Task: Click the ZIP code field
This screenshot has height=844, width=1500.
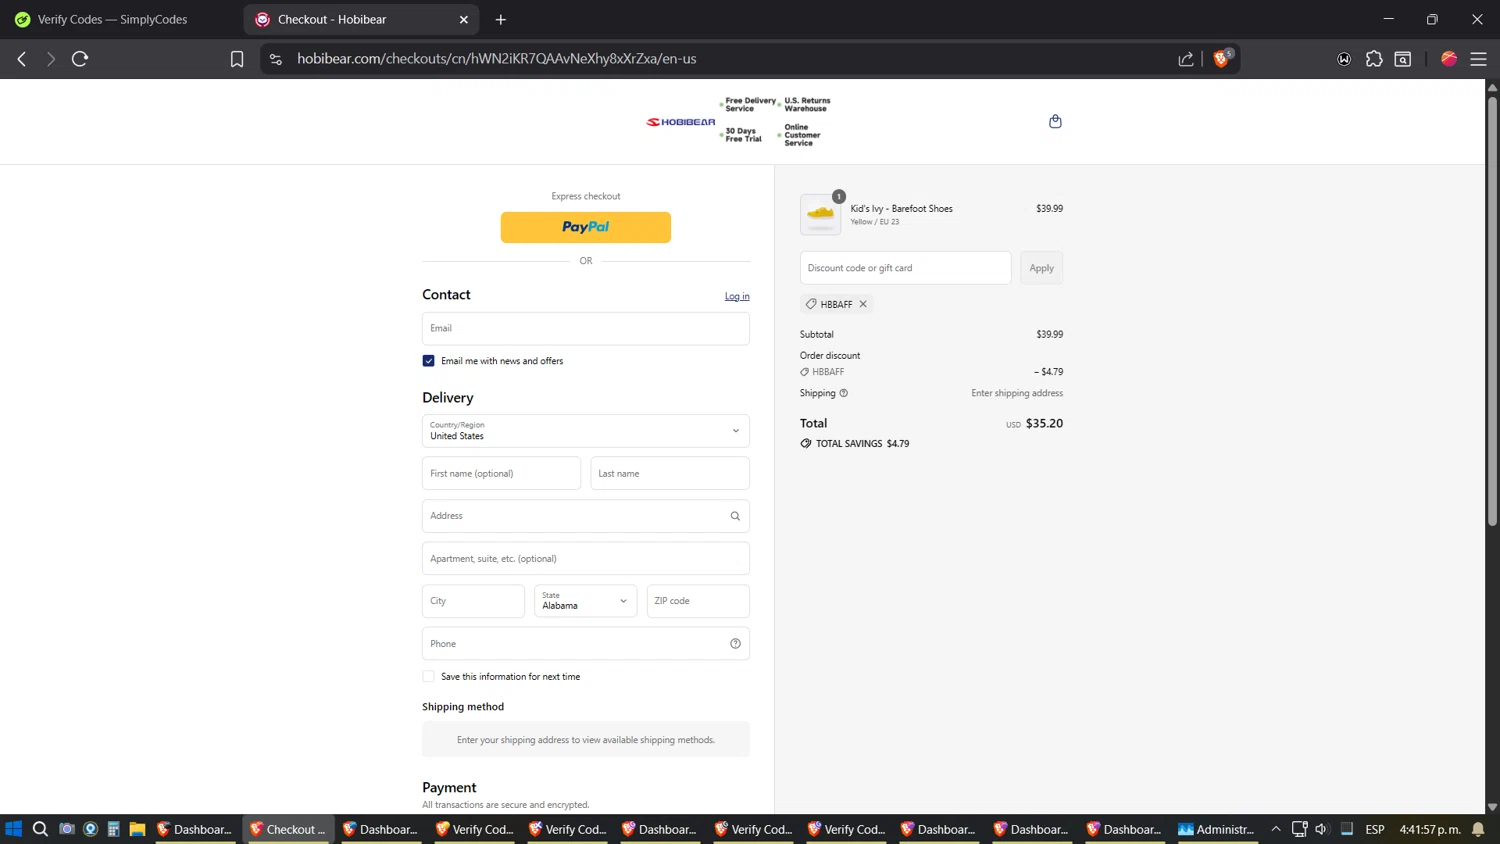Action: (698, 601)
